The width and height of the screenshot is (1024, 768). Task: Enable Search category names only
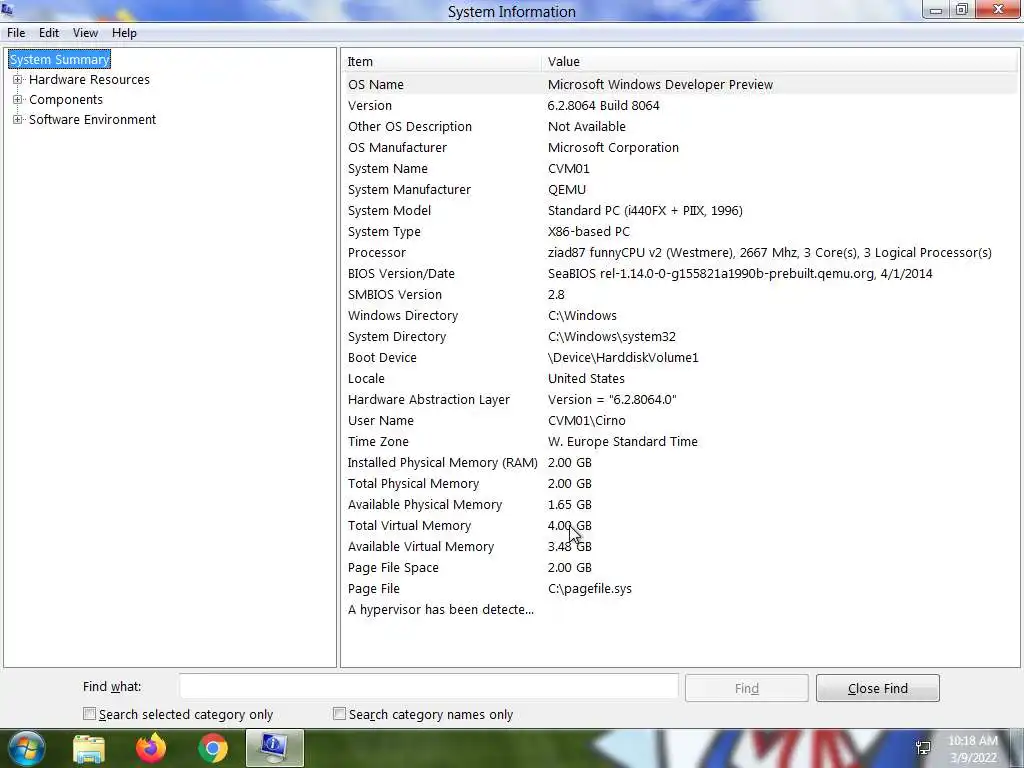click(339, 714)
